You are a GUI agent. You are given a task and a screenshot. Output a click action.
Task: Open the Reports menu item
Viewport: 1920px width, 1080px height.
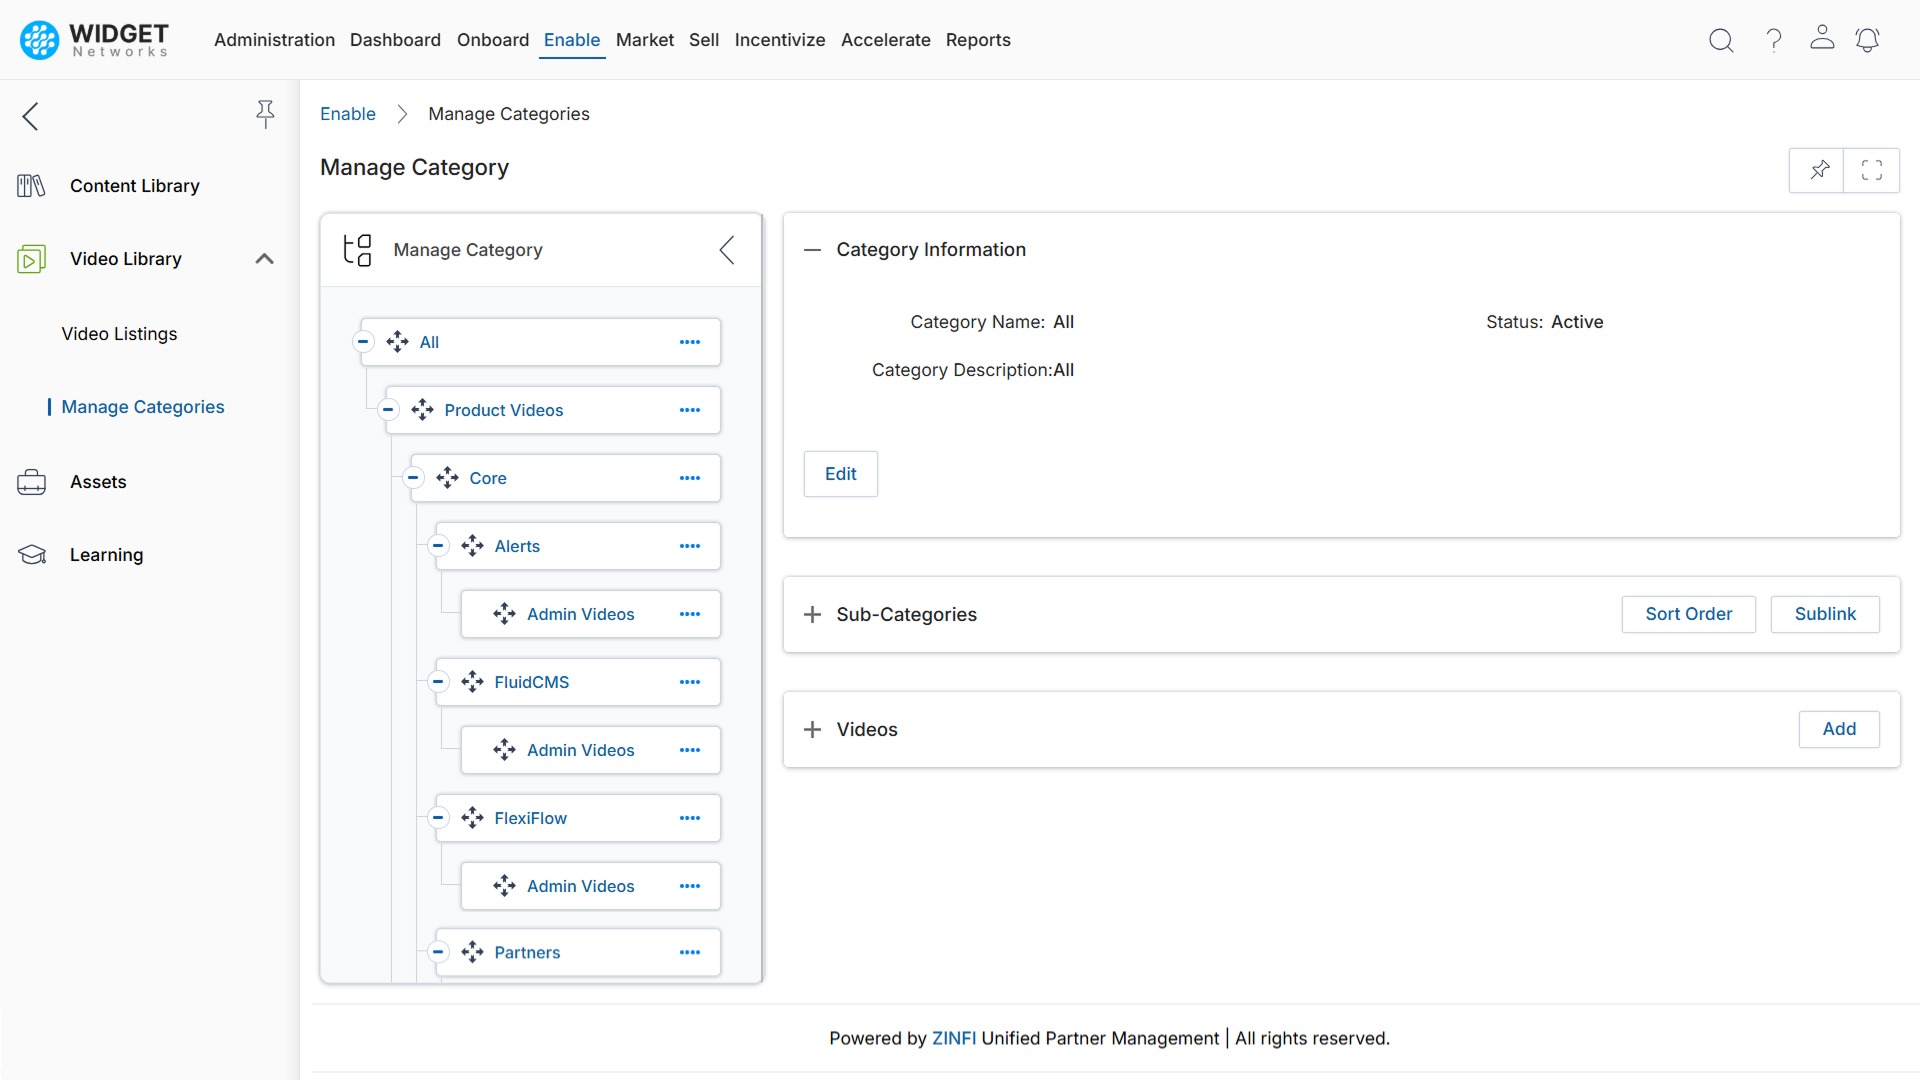[979, 40]
